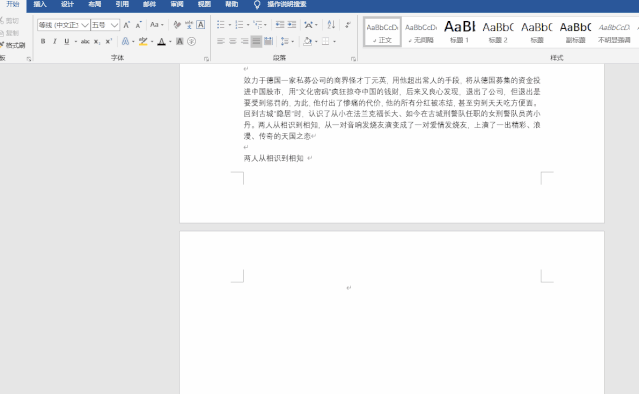Click the bullets list icon
Image resolution: width=639 pixels, height=394 pixels.
[220, 25]
